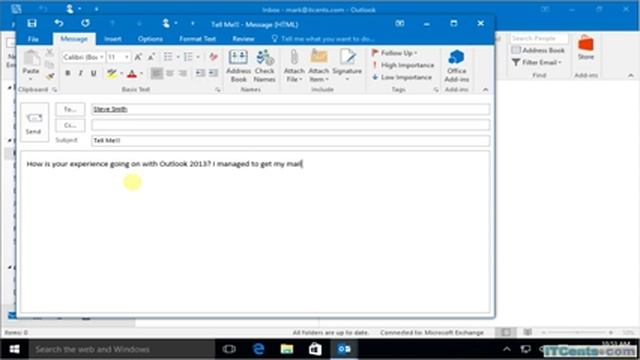The width and height of the screenshot is (640, 360).
Task: Expand the Basic Text dialog launcher
Action: [218, 89]
